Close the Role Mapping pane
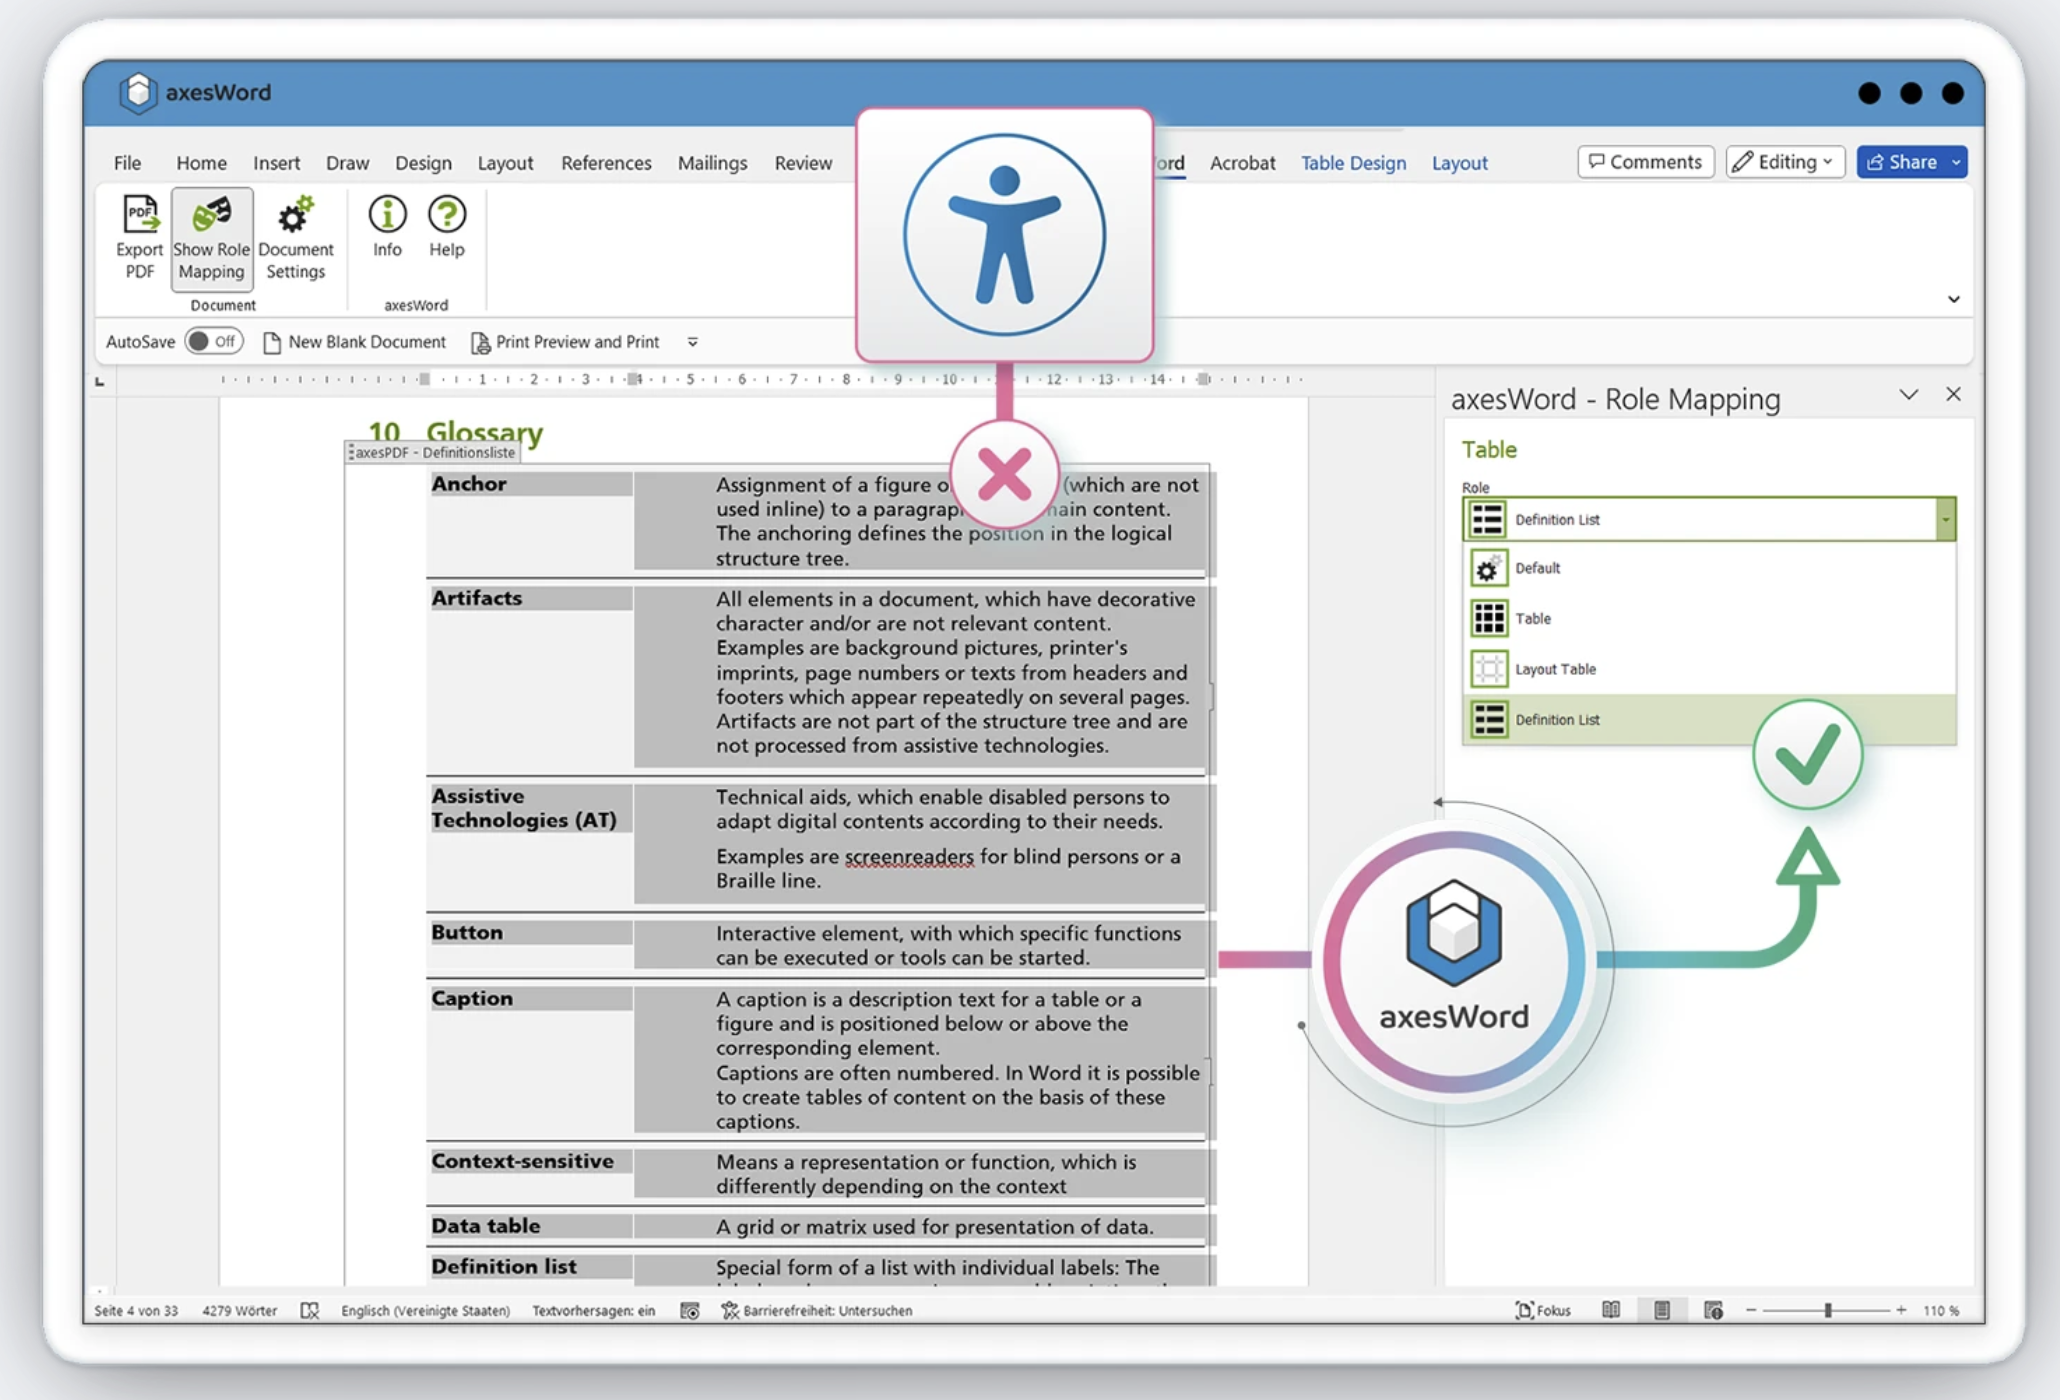 pos(1953,395)
